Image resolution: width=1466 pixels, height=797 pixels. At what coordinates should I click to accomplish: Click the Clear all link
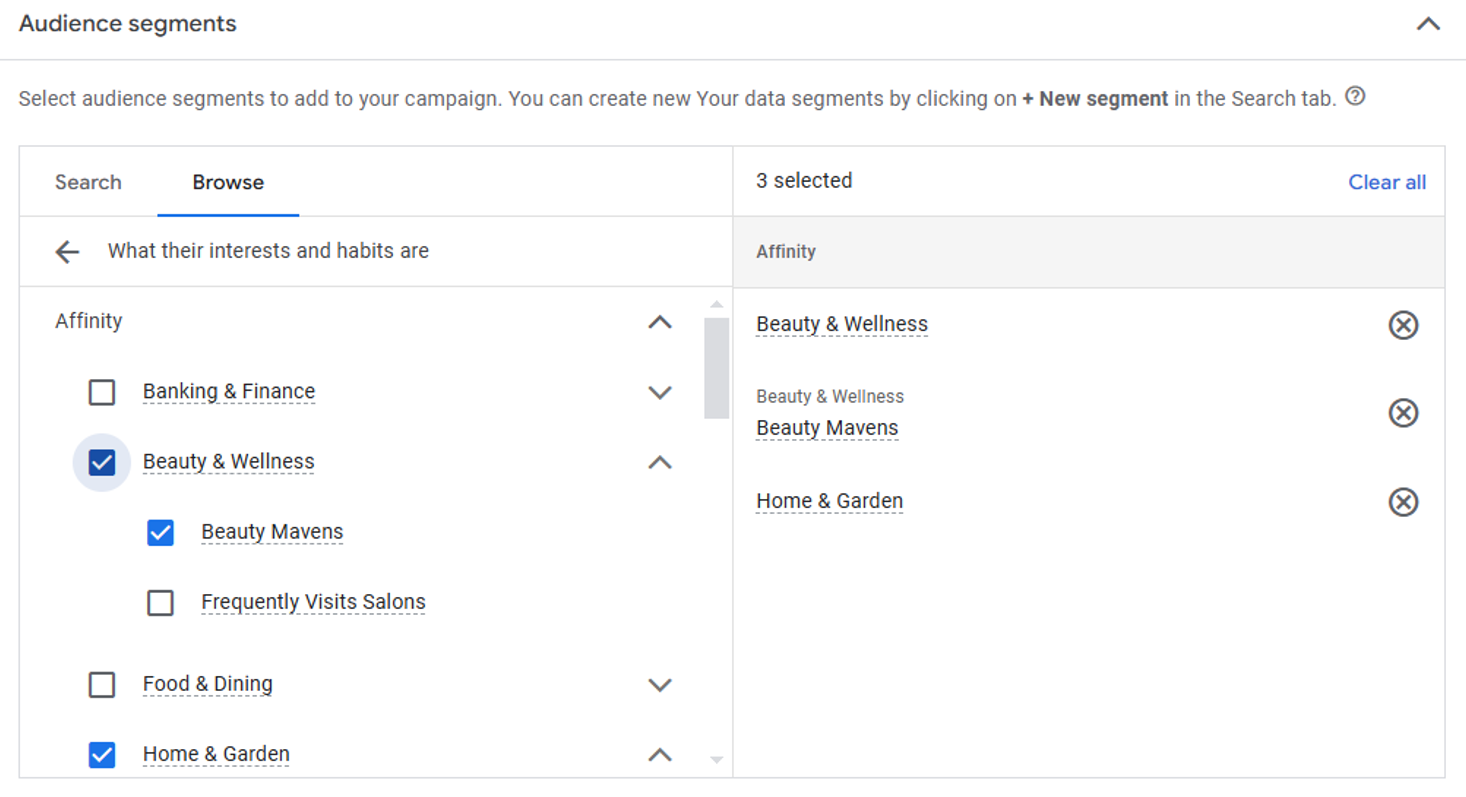pos(1387,182)
